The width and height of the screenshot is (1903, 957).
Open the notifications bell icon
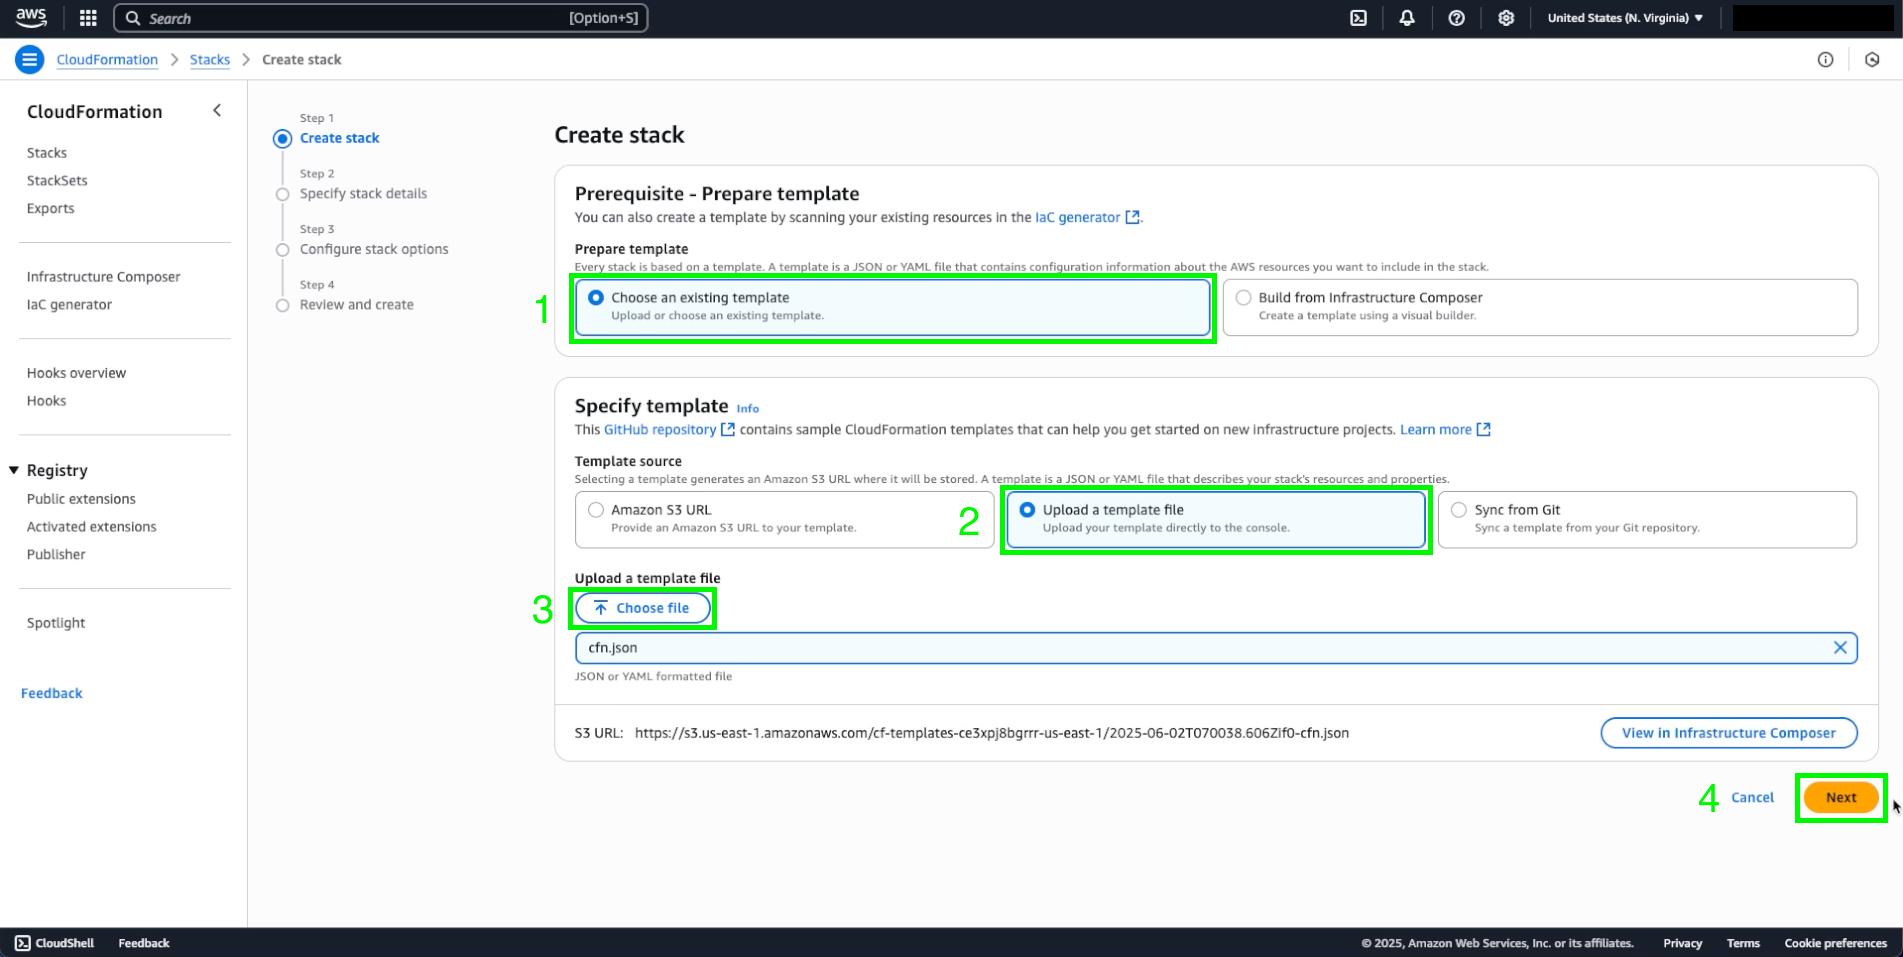pos(1407,18)
